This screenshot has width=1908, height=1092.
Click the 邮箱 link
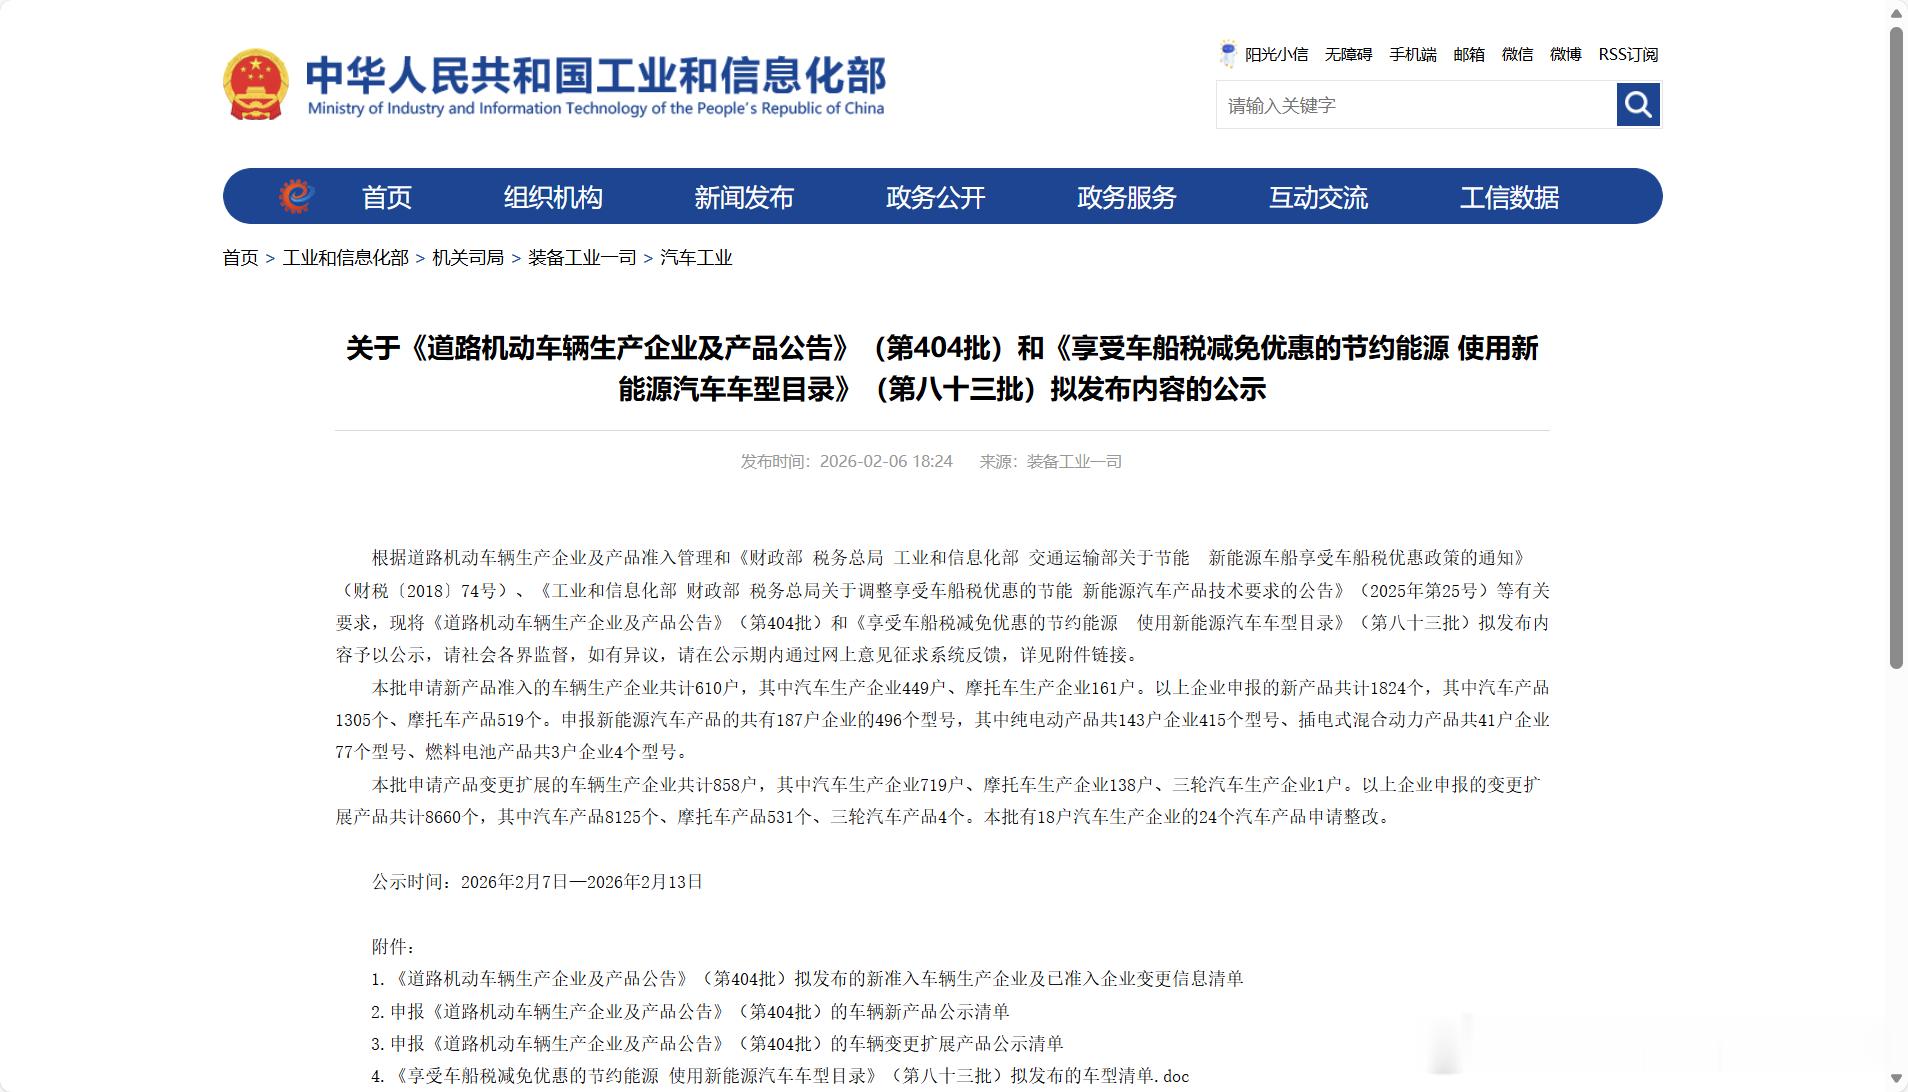tap(1469, 54)
